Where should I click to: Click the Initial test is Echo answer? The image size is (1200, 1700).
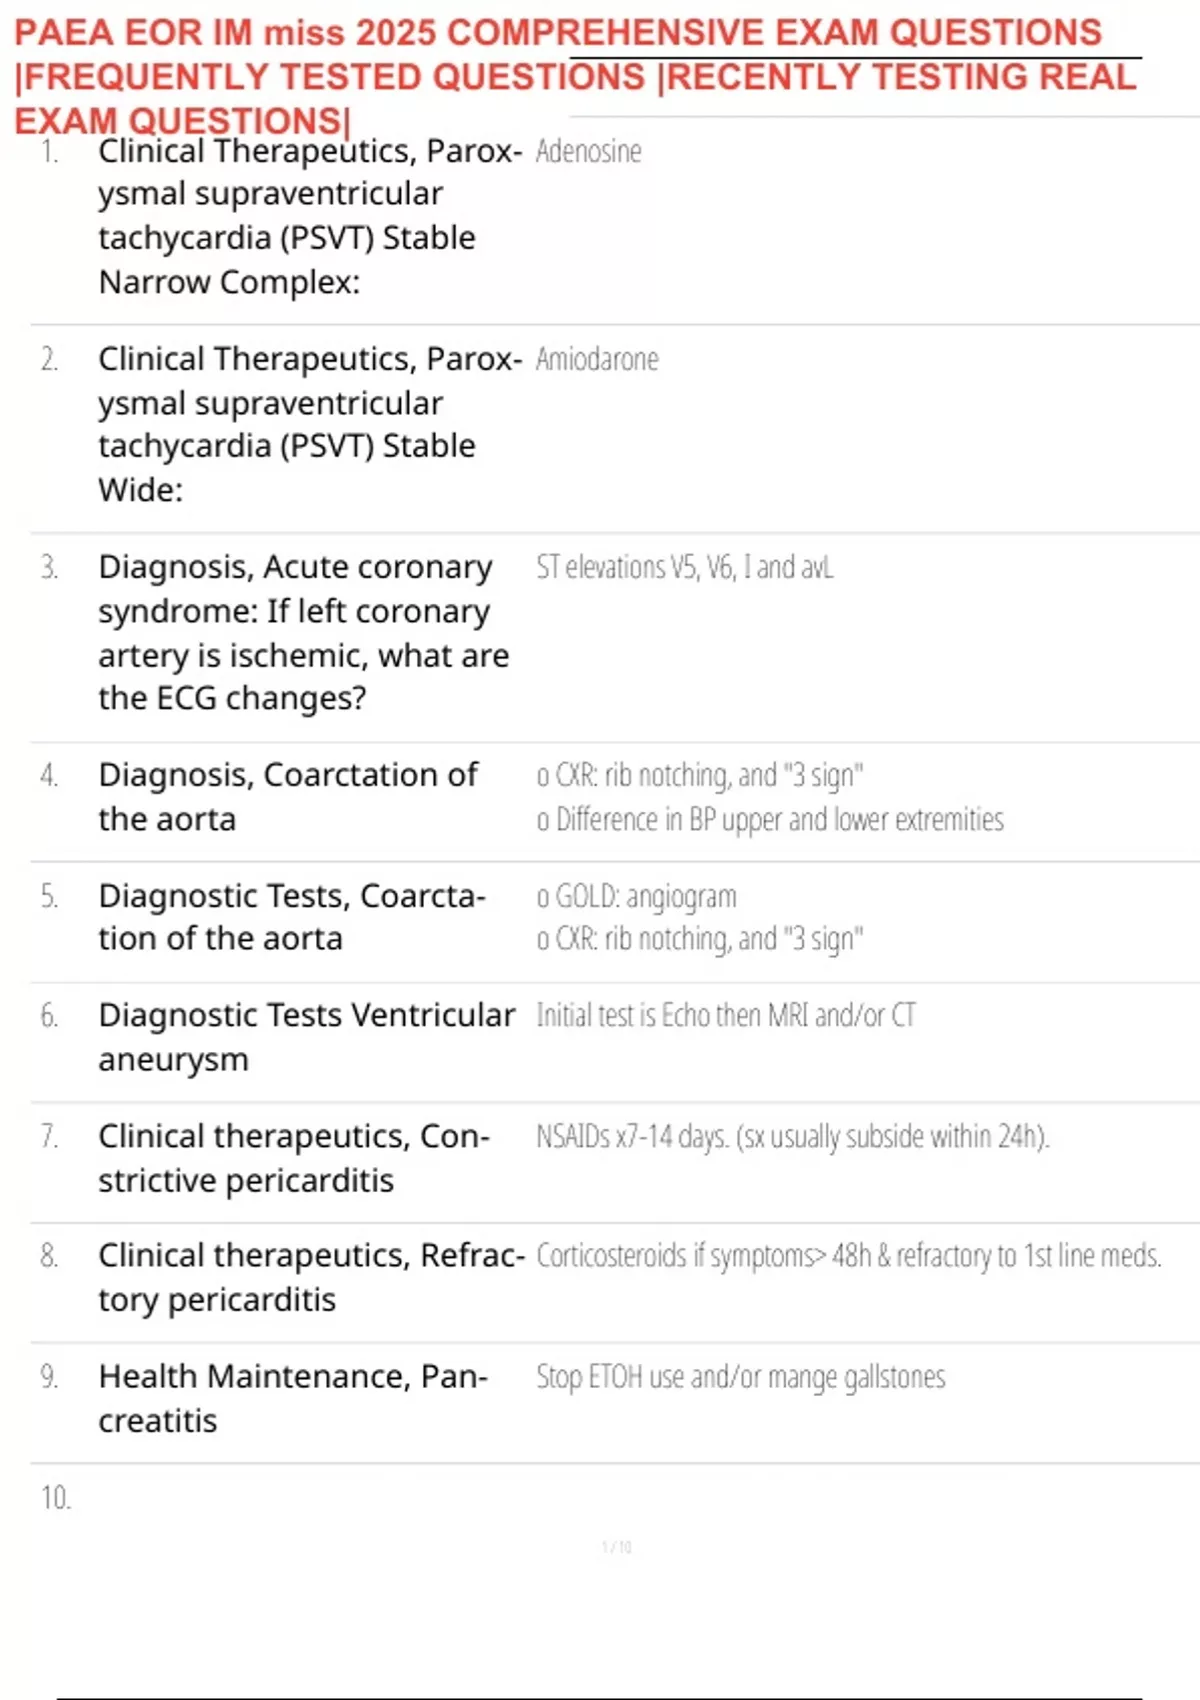(x=725, y=1015)
